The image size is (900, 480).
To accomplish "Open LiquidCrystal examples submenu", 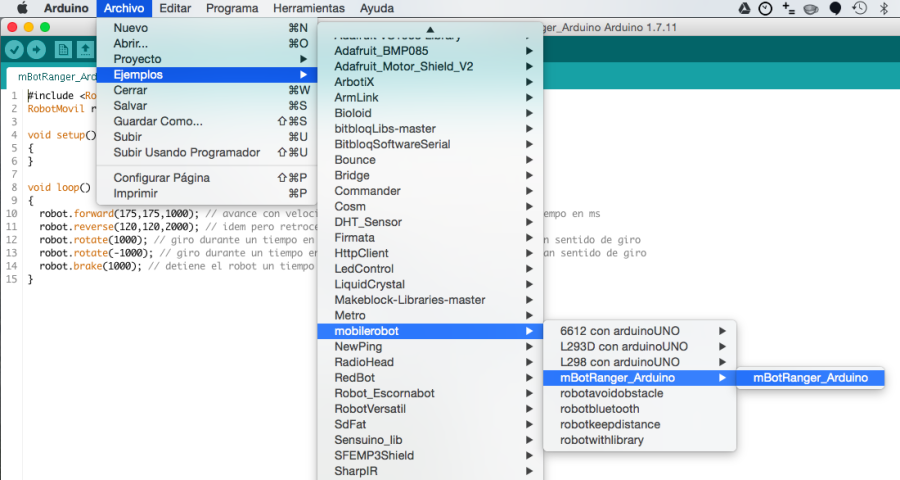I will click(x=430, y=284).
